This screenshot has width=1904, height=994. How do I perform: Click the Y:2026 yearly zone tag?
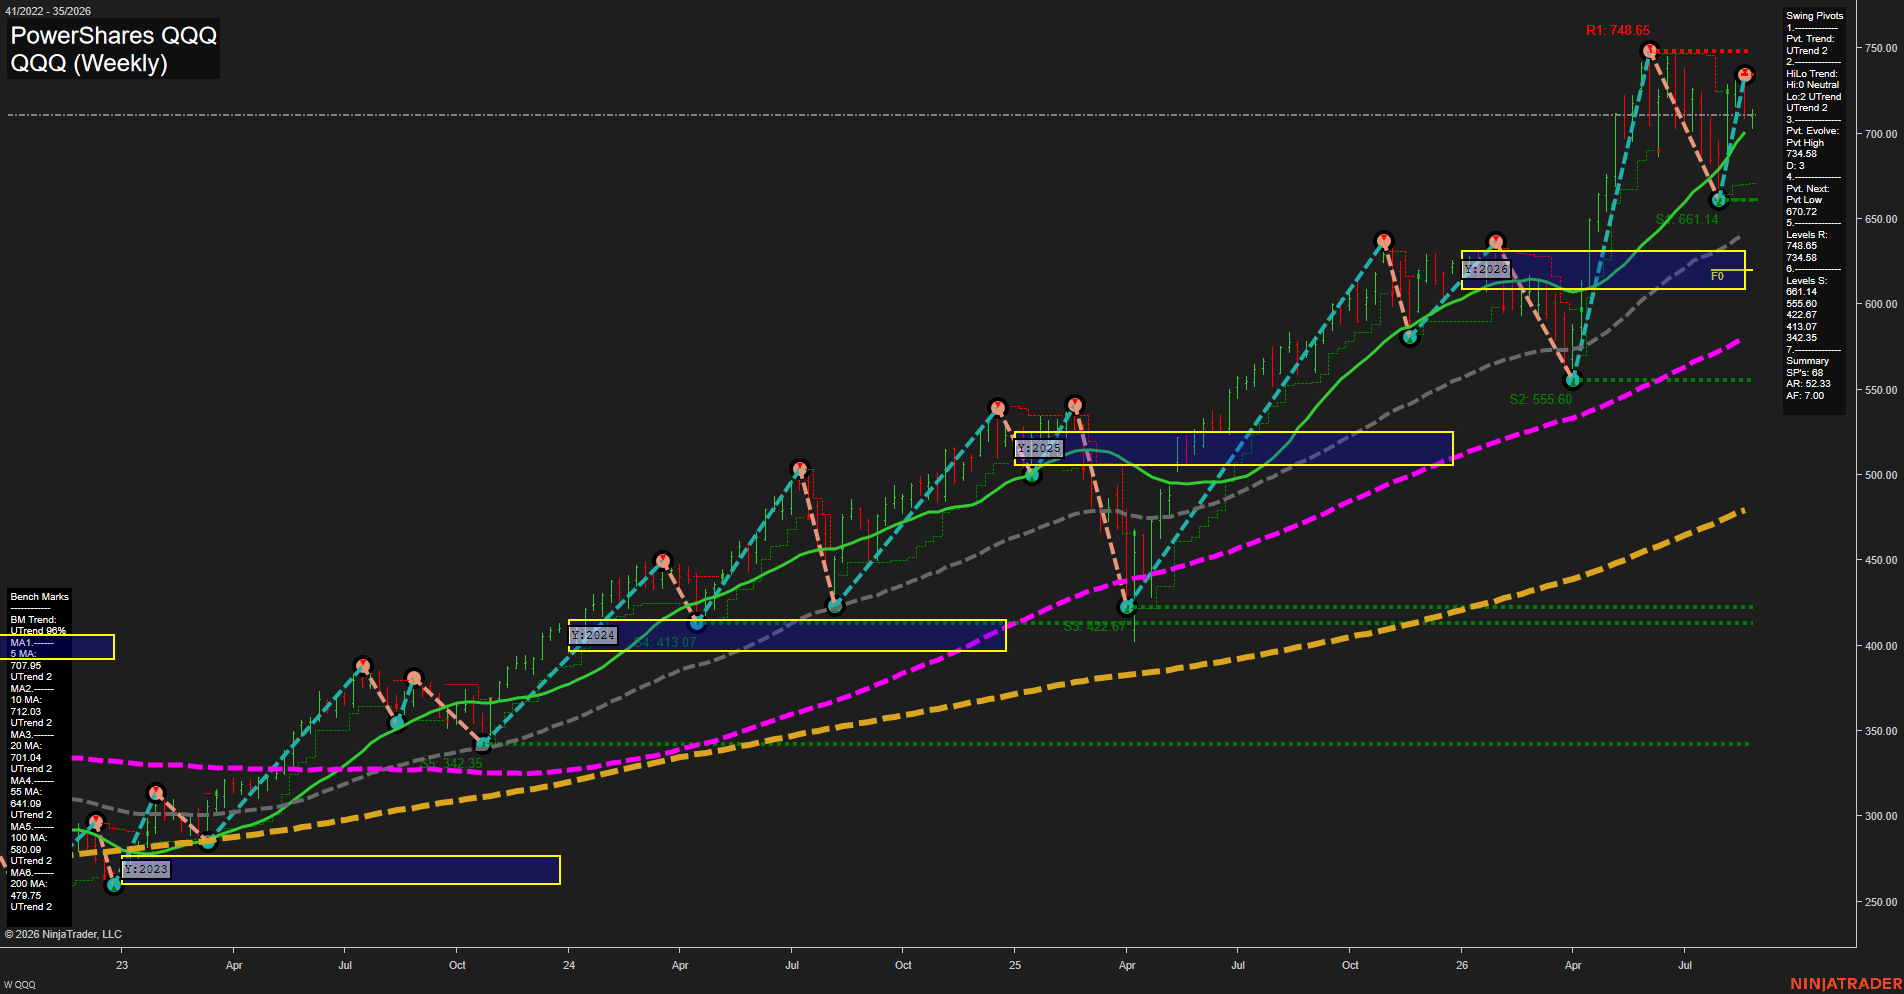point(1486,269)
